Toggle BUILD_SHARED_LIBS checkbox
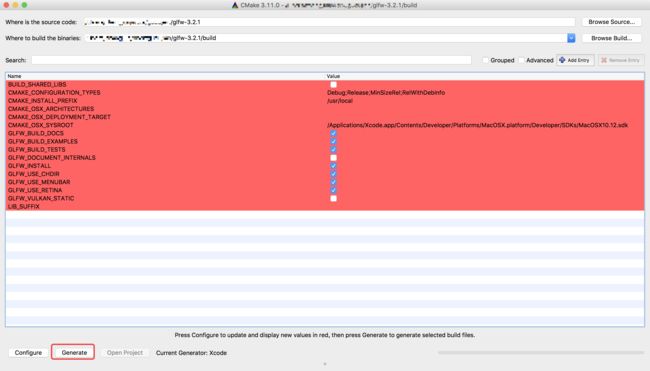This screenshot has width=650, height=371. coord(333,85)
